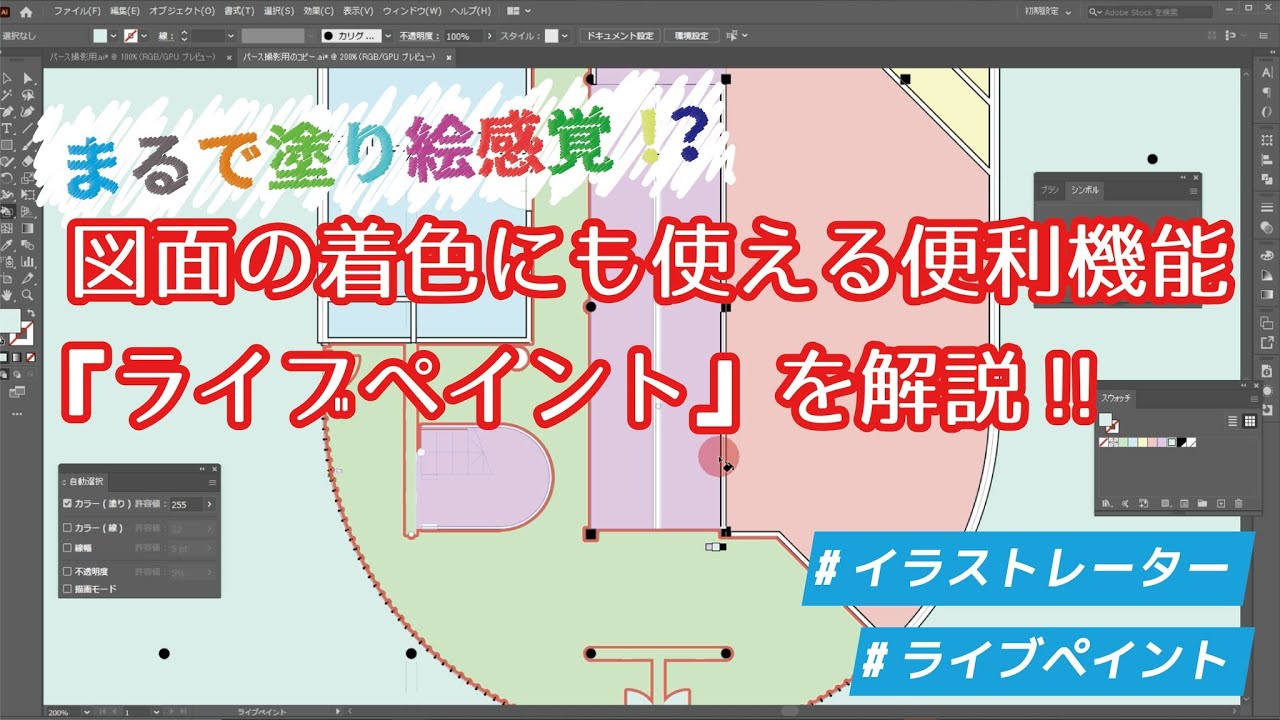Enable カラー(線) checkbox
Viewport: 1280px width, 720px height.
[x=67, y=528]
